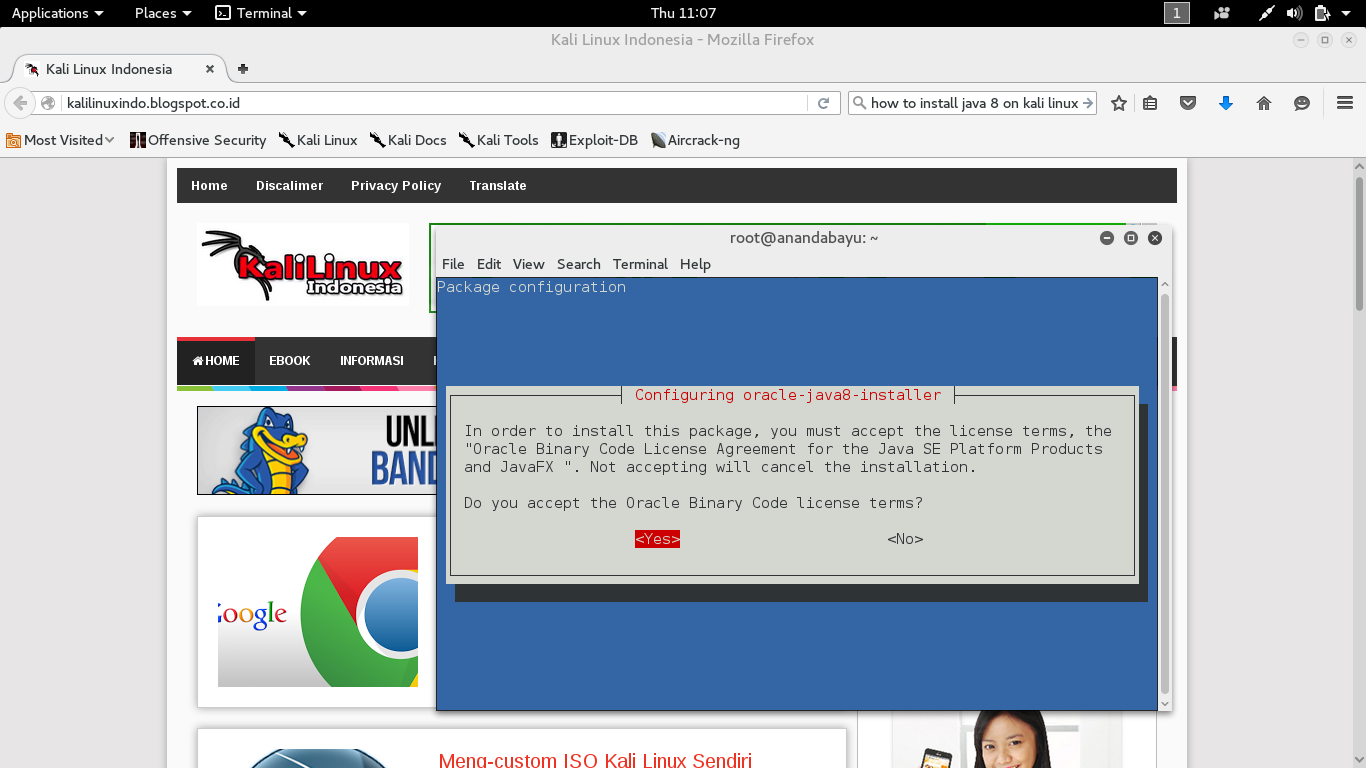Open Terminal app menu in top panel
Screen dimensions: 1366x768
click(x=261, y=13)
